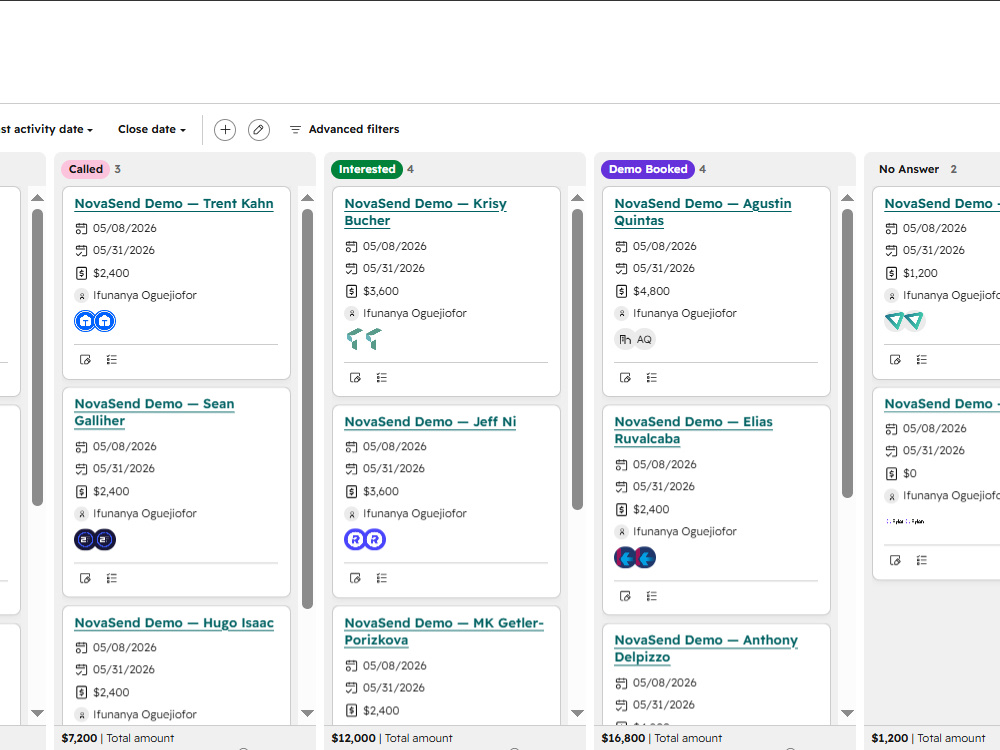Open NovaSend Demo — Anthony Delpizzo deal
The height and width of the screenshot is (750, 1000).
pos(706,648)
